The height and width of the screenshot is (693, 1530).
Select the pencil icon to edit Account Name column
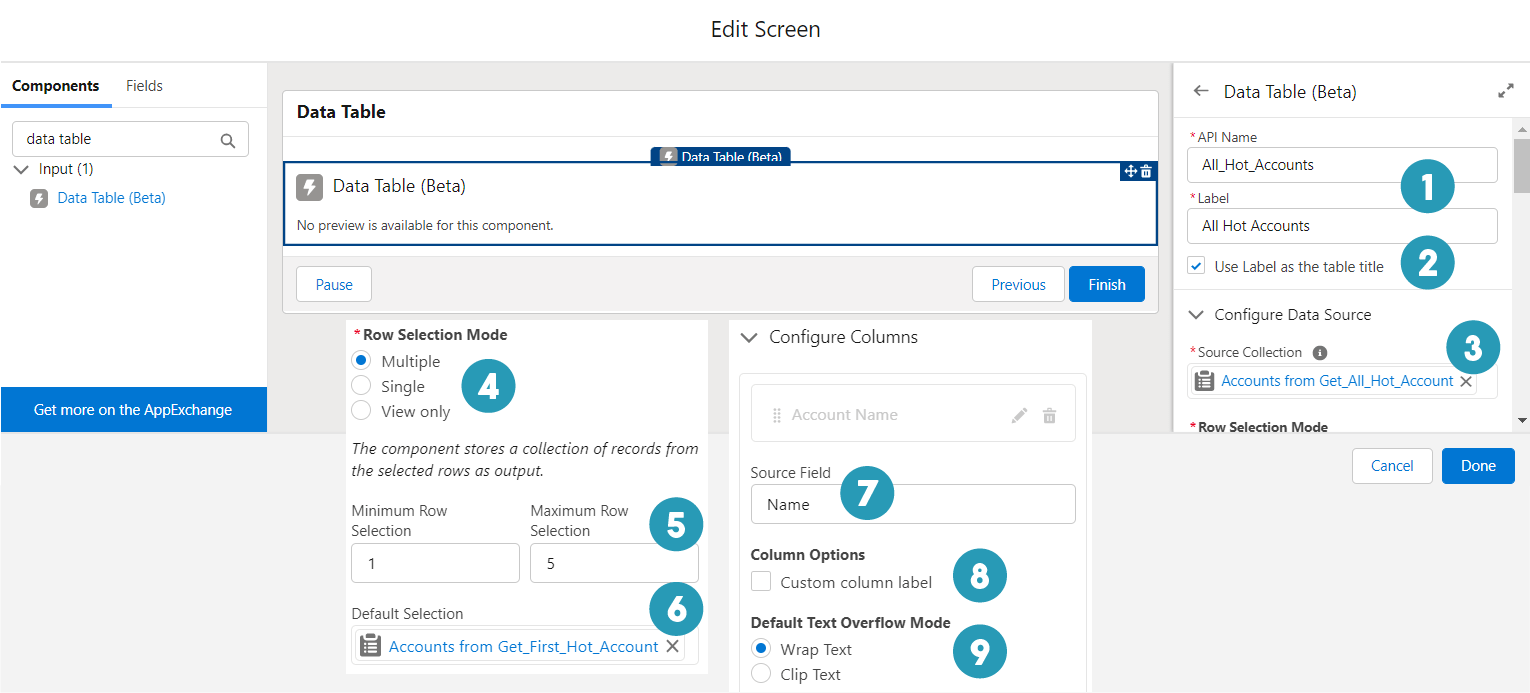click(1019, 413)
